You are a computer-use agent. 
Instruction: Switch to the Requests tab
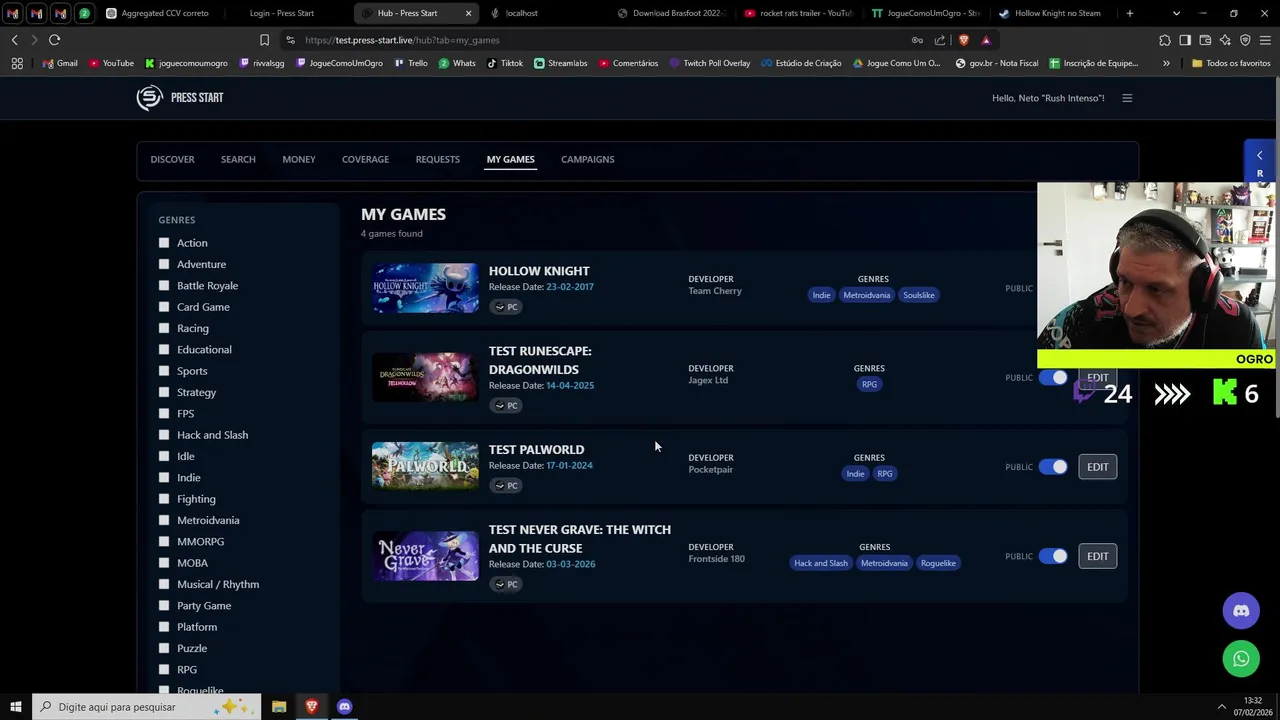[437, 159]
